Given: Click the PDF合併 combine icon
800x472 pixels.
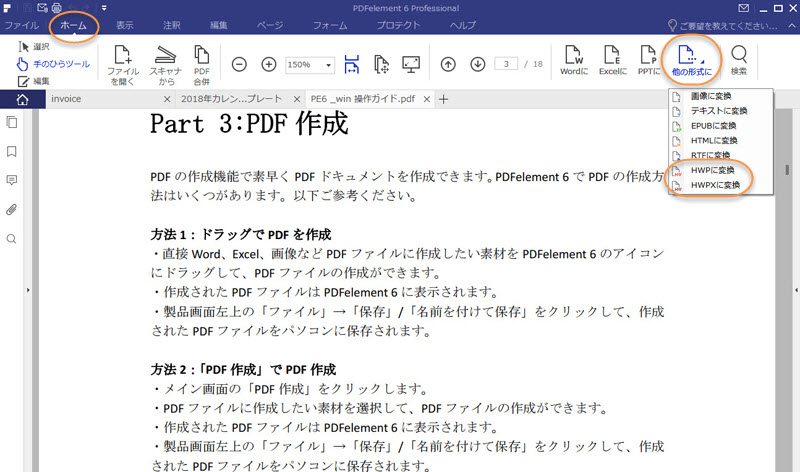Looking at the screenshot, I should coord(202,65).
